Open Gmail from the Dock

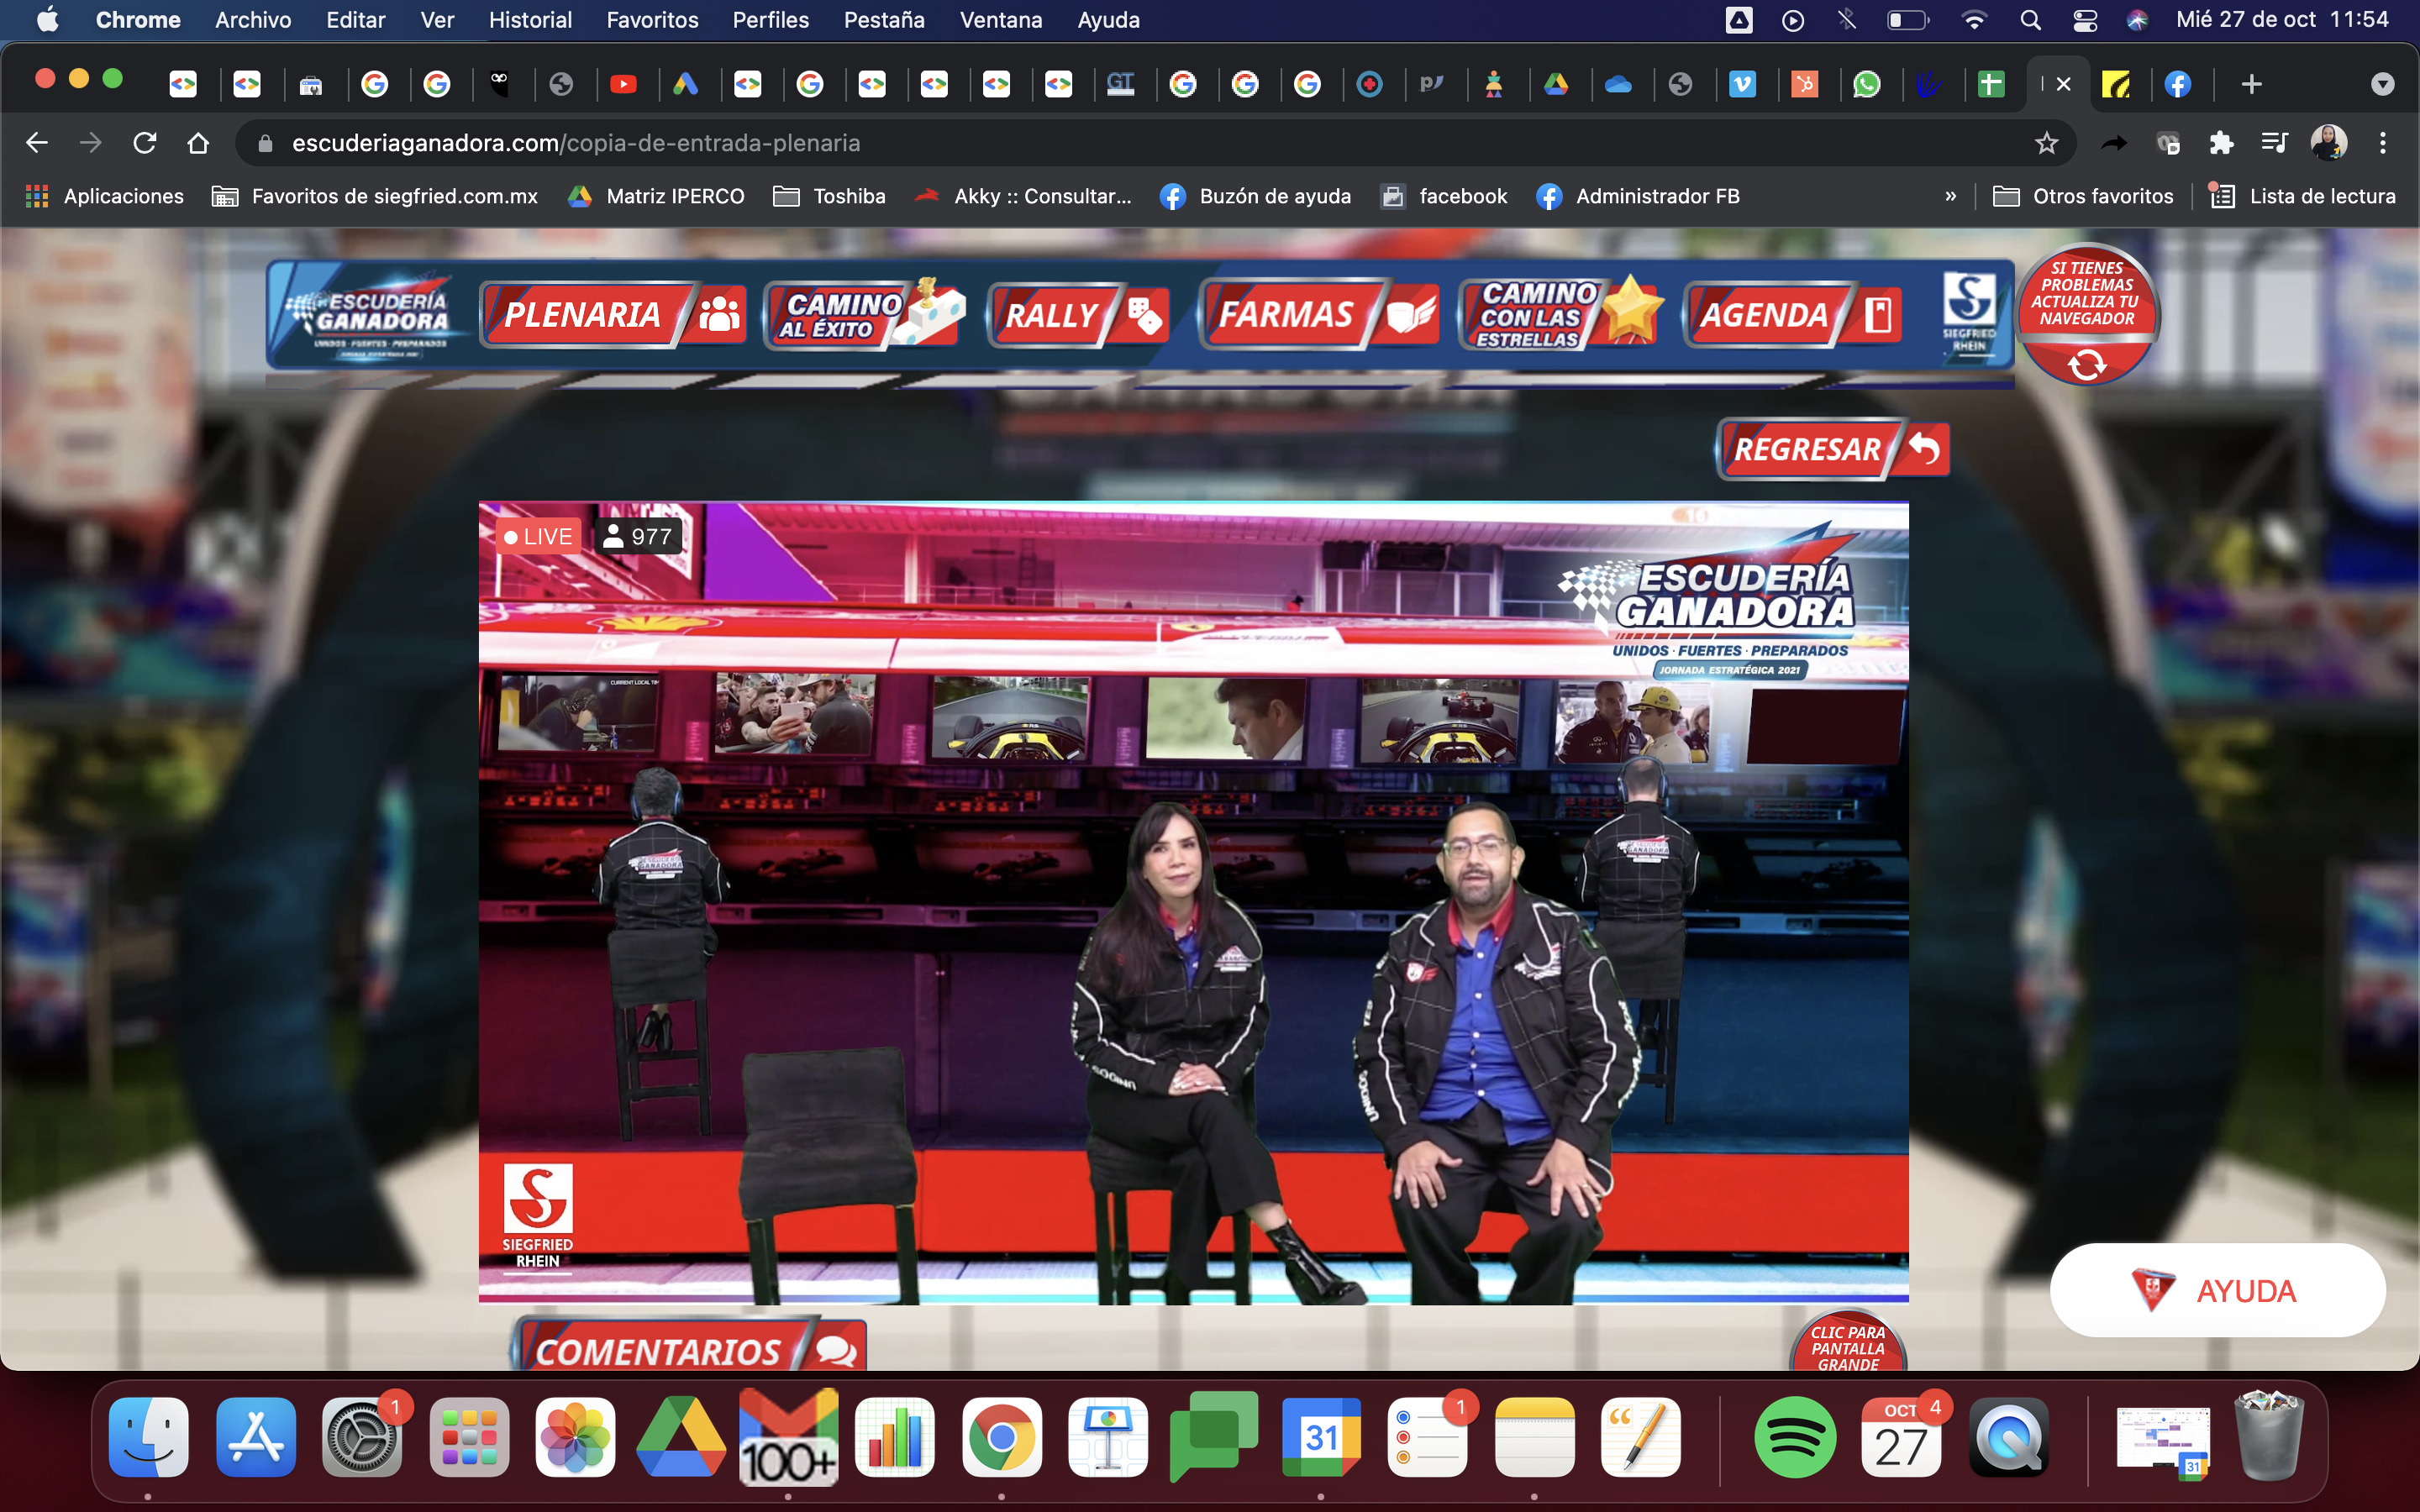788,1437
